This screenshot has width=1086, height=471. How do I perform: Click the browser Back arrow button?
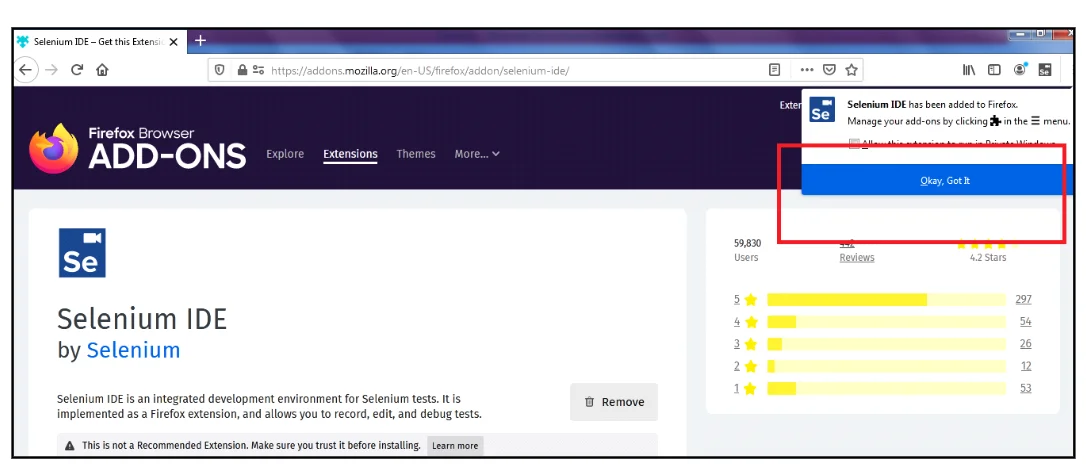click(x=26, y=70)
